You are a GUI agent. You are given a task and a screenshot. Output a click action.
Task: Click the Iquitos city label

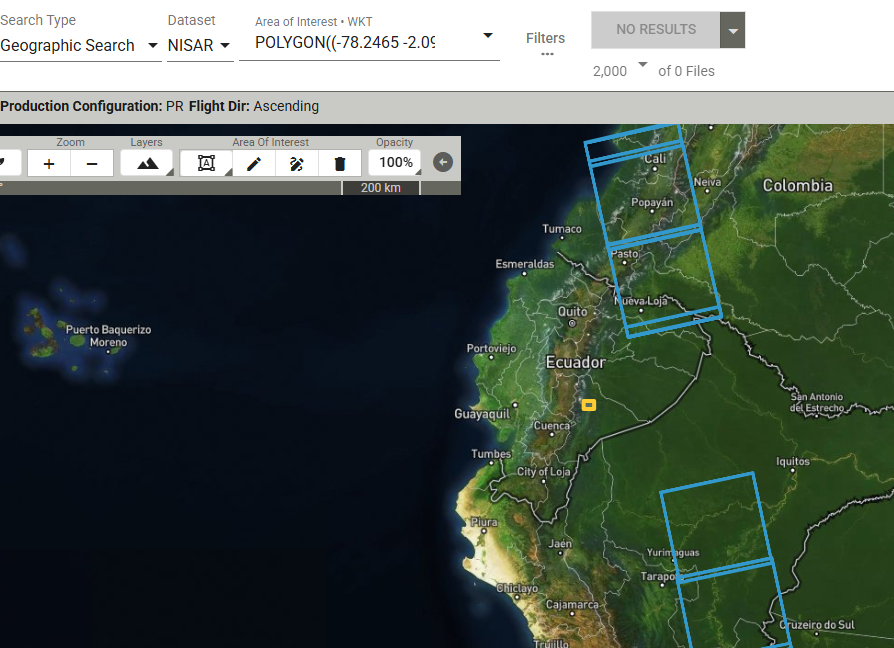click(793, 462)
